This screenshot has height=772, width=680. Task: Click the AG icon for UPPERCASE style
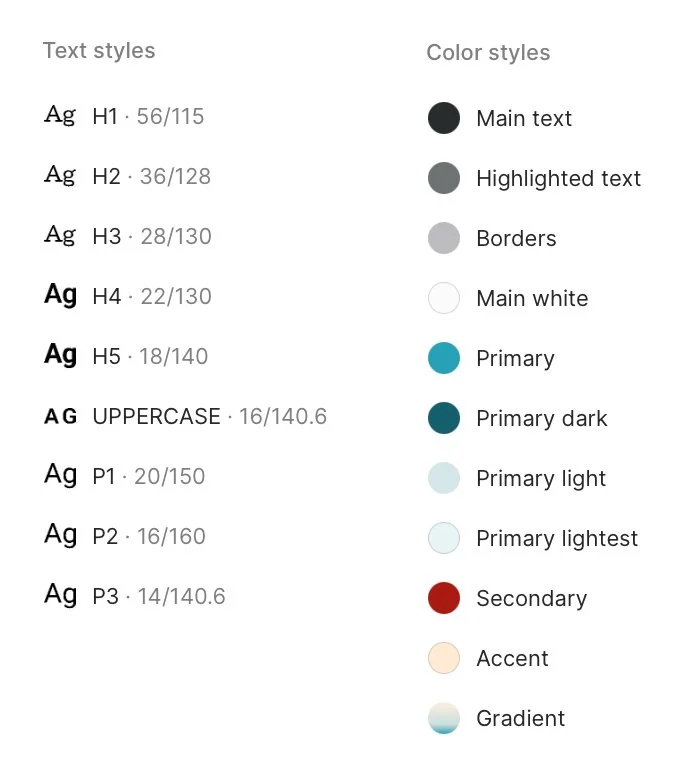click(x=61, y=417)
